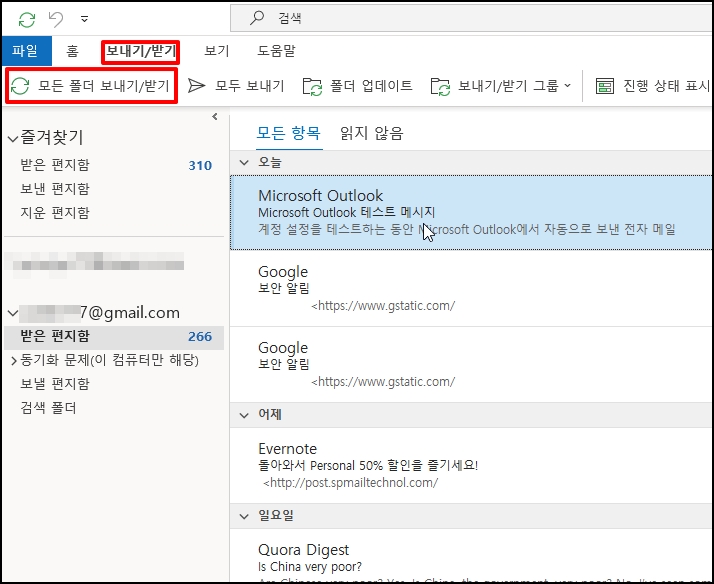The width and height of the screenshot is (714, 584).
Task: Click the unread count 310
Action: (x=200, y=165)
